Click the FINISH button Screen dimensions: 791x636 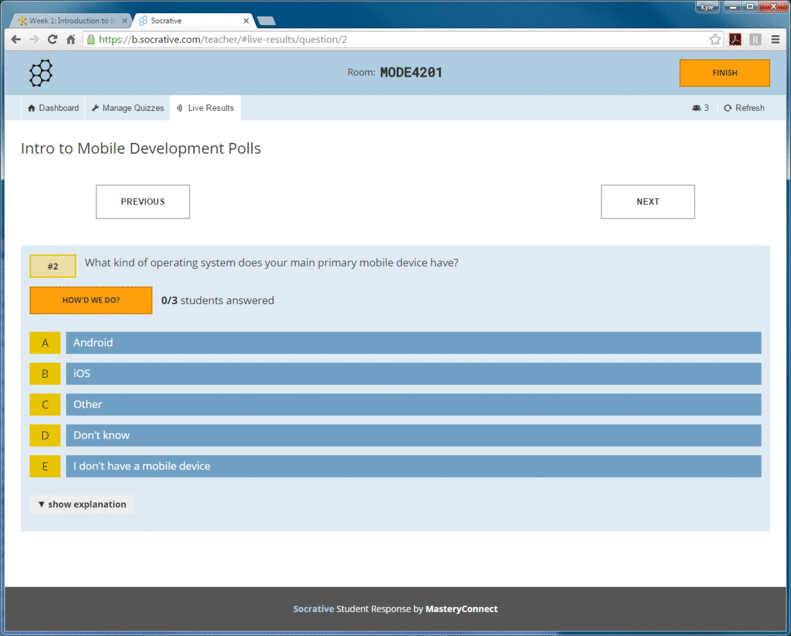coord(724,73)
